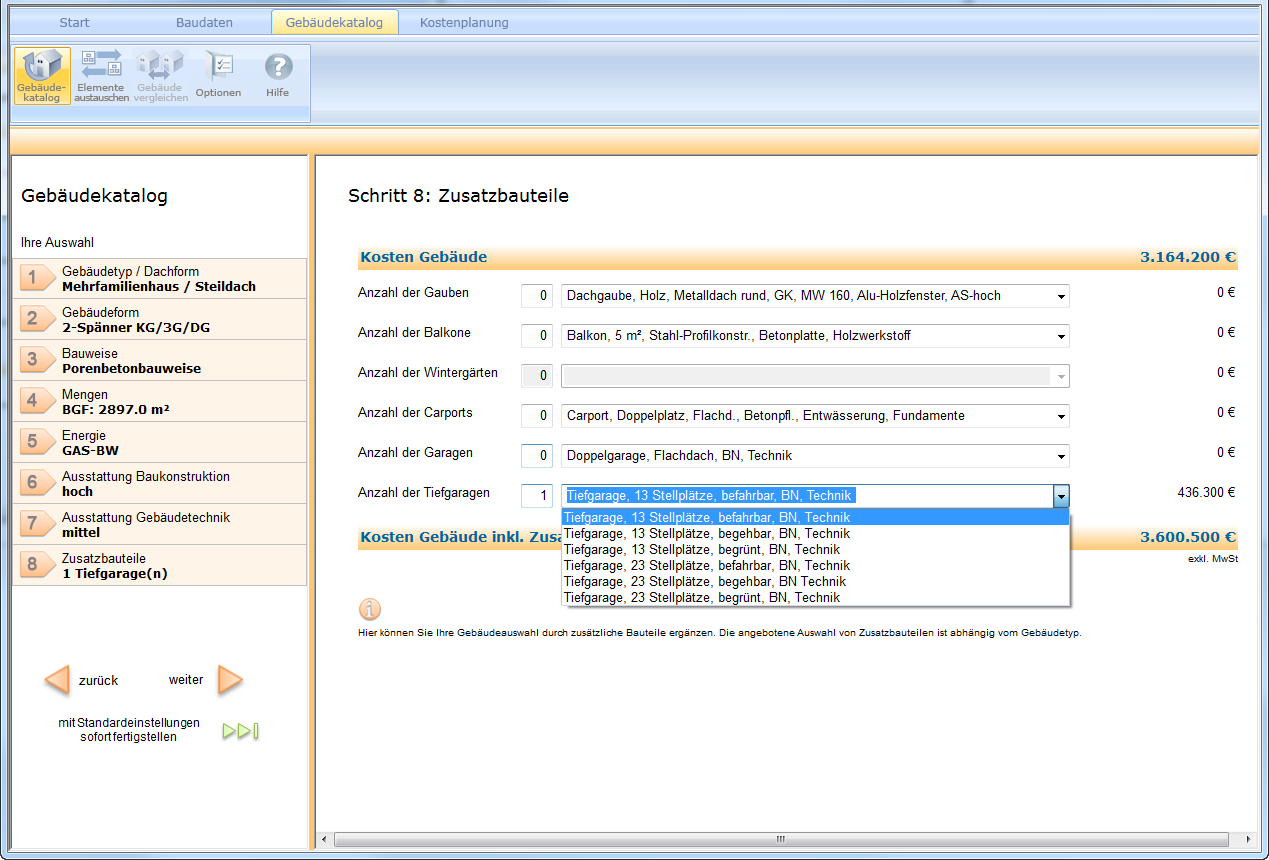Expand the Gauben type dropdown
This screenshot has width=1269, height=860.
pyautogui.click(x=1060, y=296)
